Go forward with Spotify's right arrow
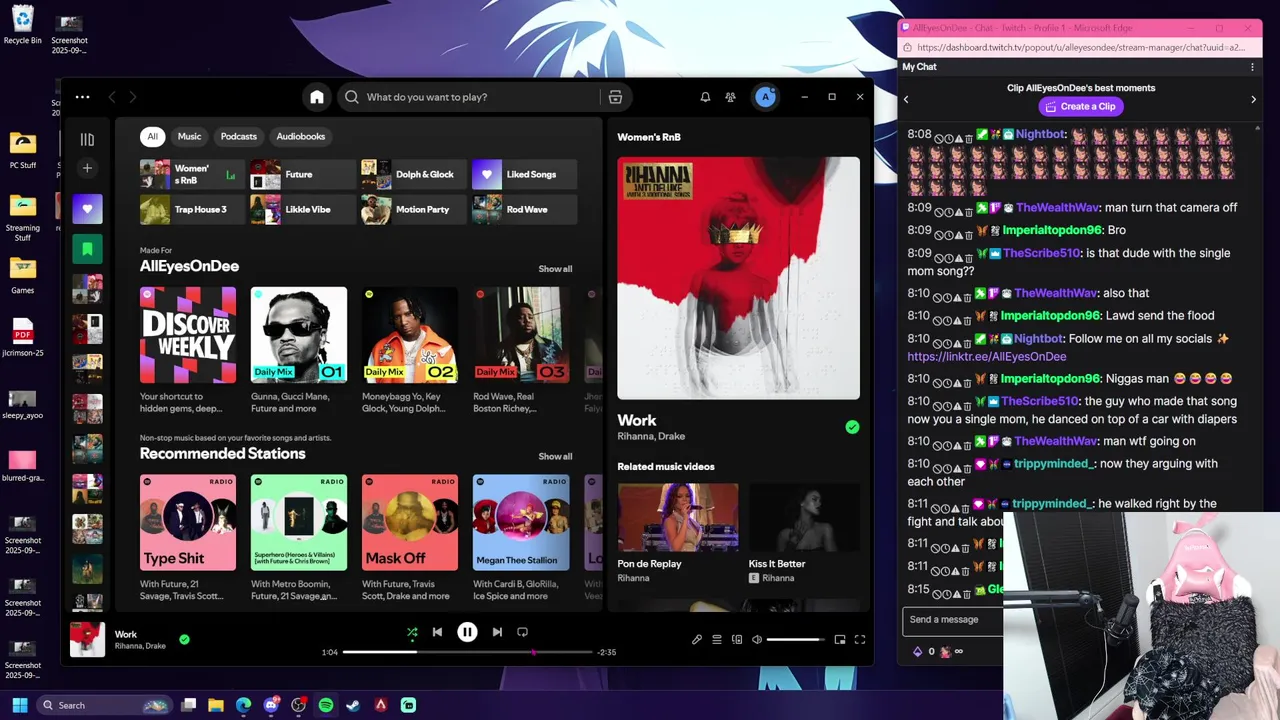 132,97
